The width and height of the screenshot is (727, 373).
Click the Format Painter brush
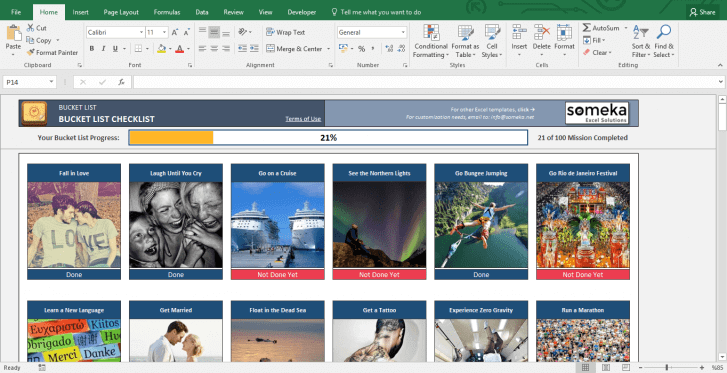click(31, 52)
